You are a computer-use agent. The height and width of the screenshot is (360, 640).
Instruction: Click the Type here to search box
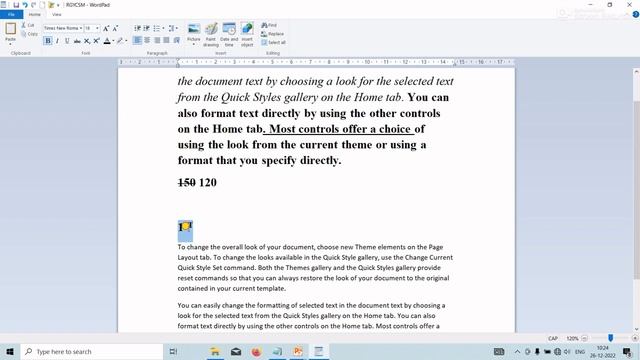(92, 351)
